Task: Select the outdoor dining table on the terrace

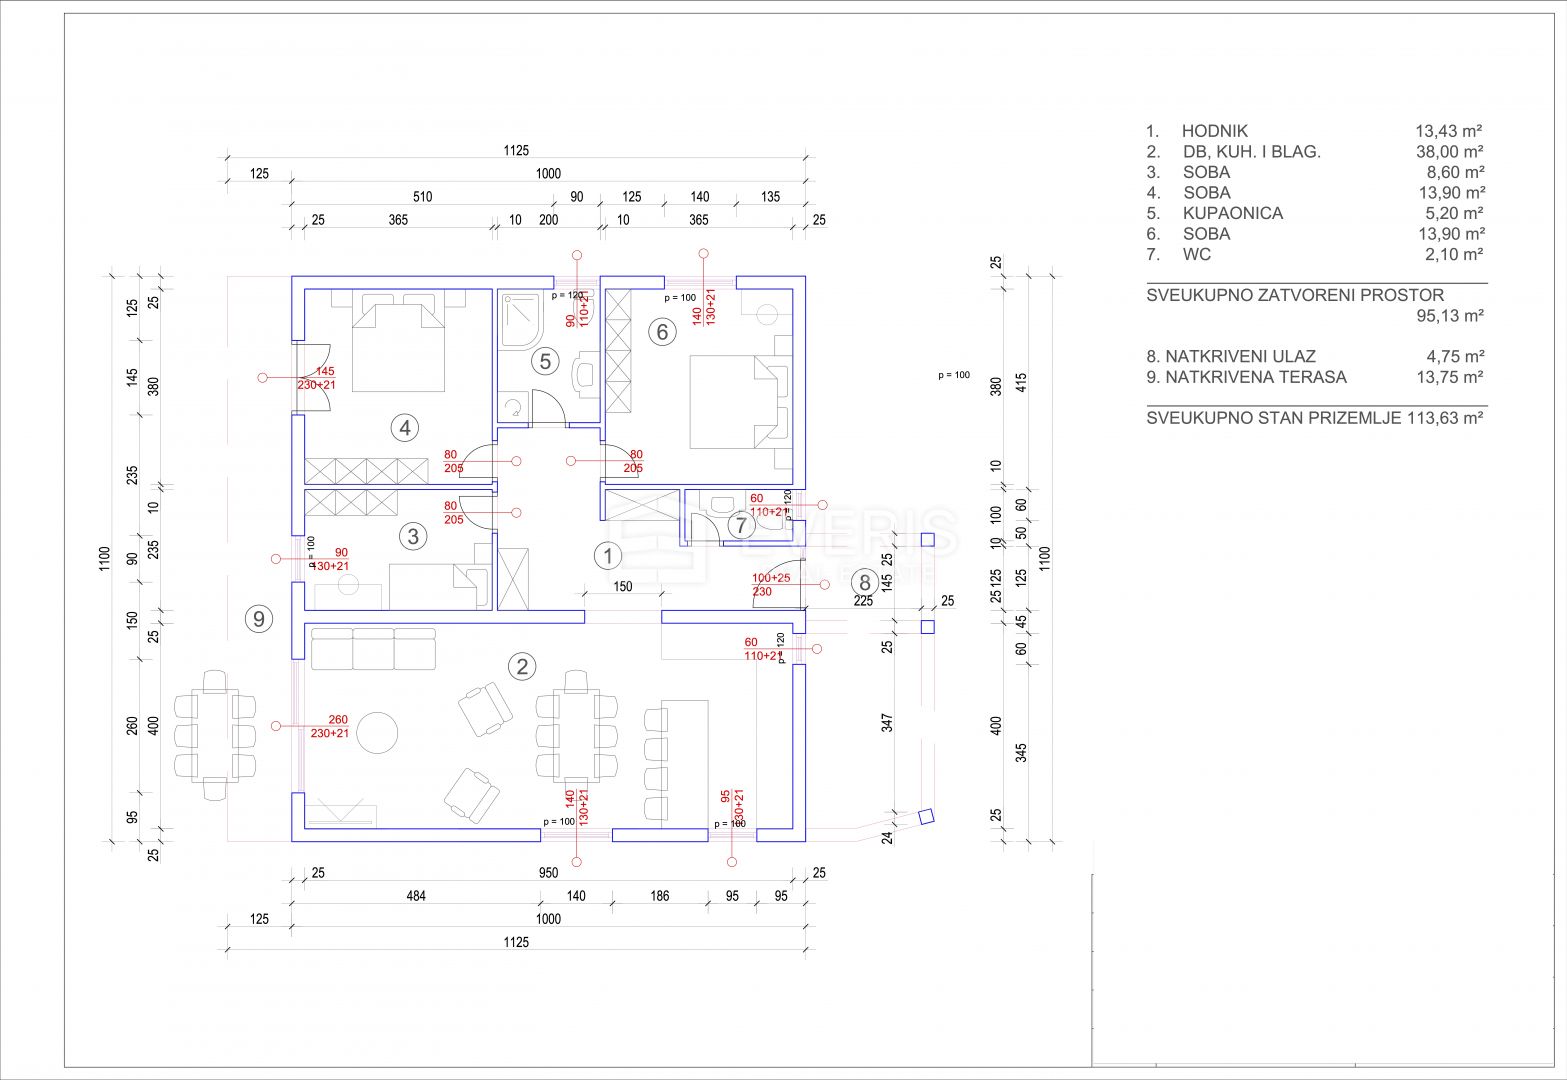Action: [x=214, y=735]
